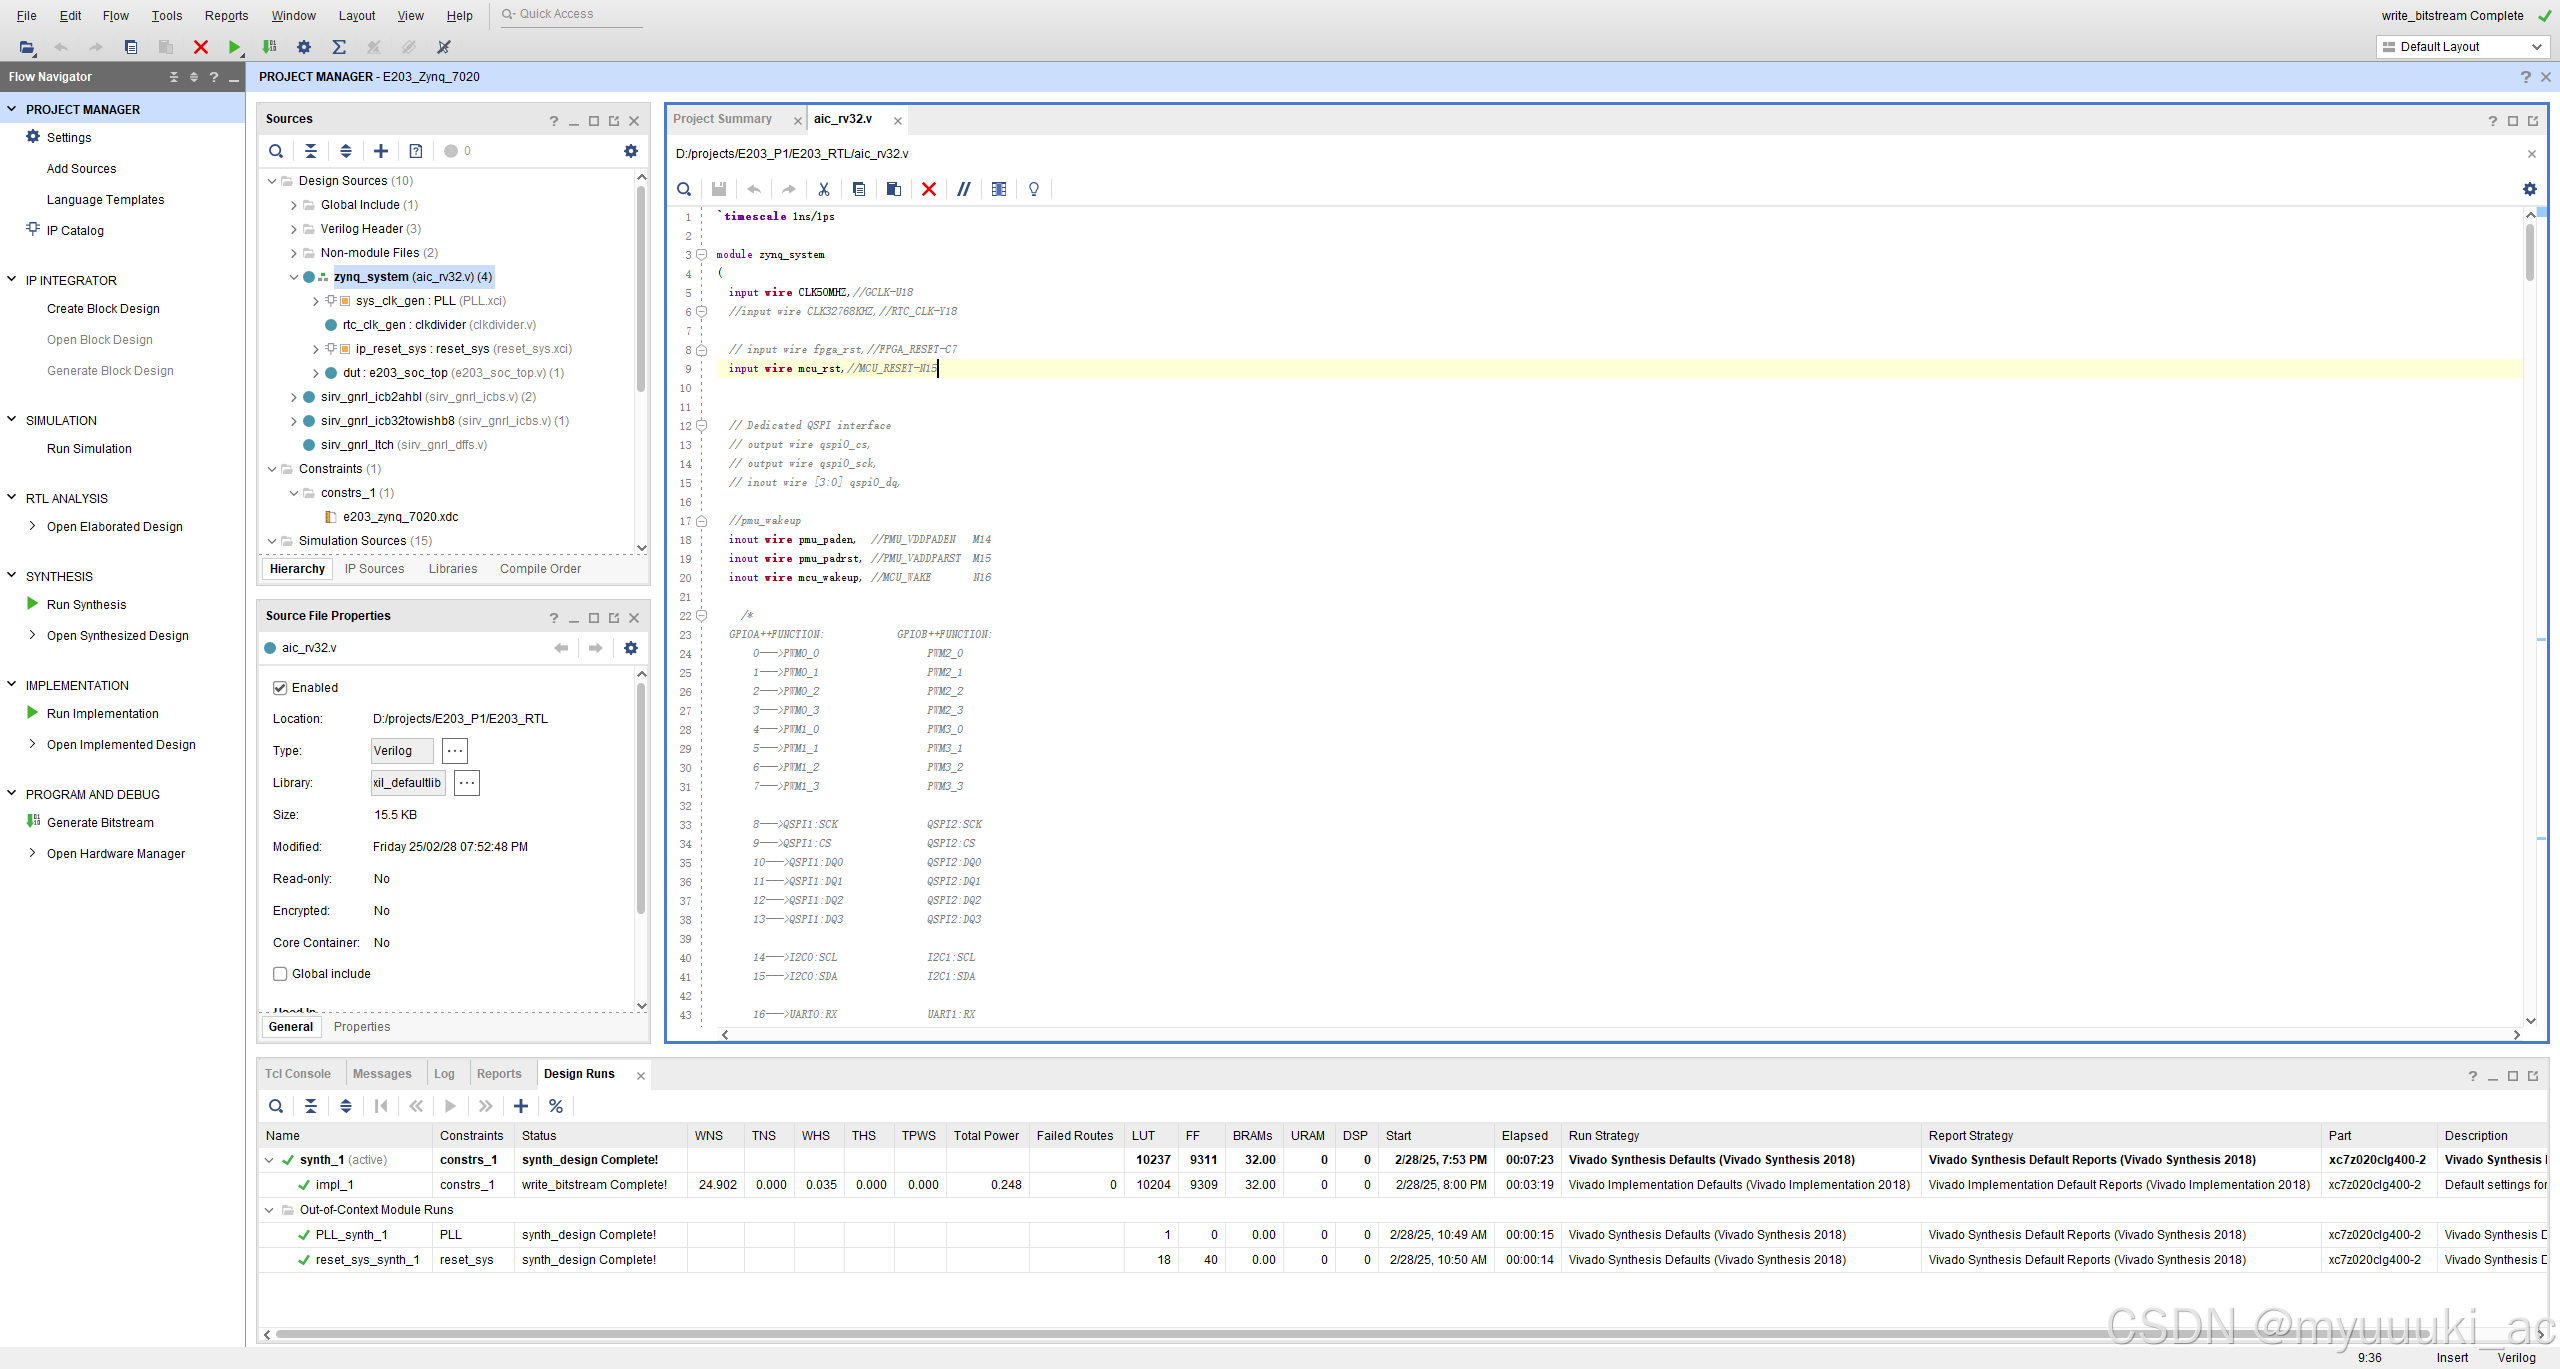This screenshot has width=2560, height=1369.
Task: Click the Run Synthesis green play icon in the top toolbar
Action: coord(234,47)
